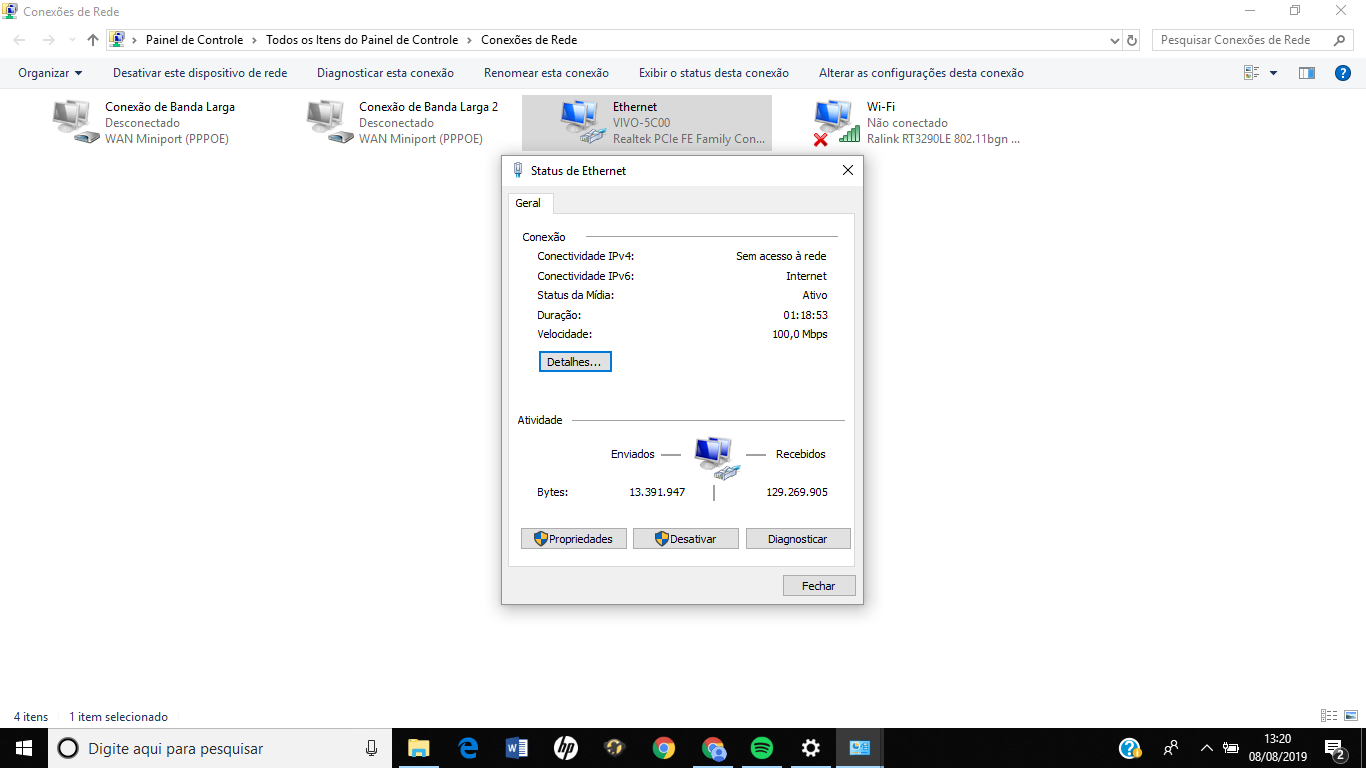Click the 129.269.905 received bytes value
Screen dimensions: 1366x768
(x=797, y=492)
